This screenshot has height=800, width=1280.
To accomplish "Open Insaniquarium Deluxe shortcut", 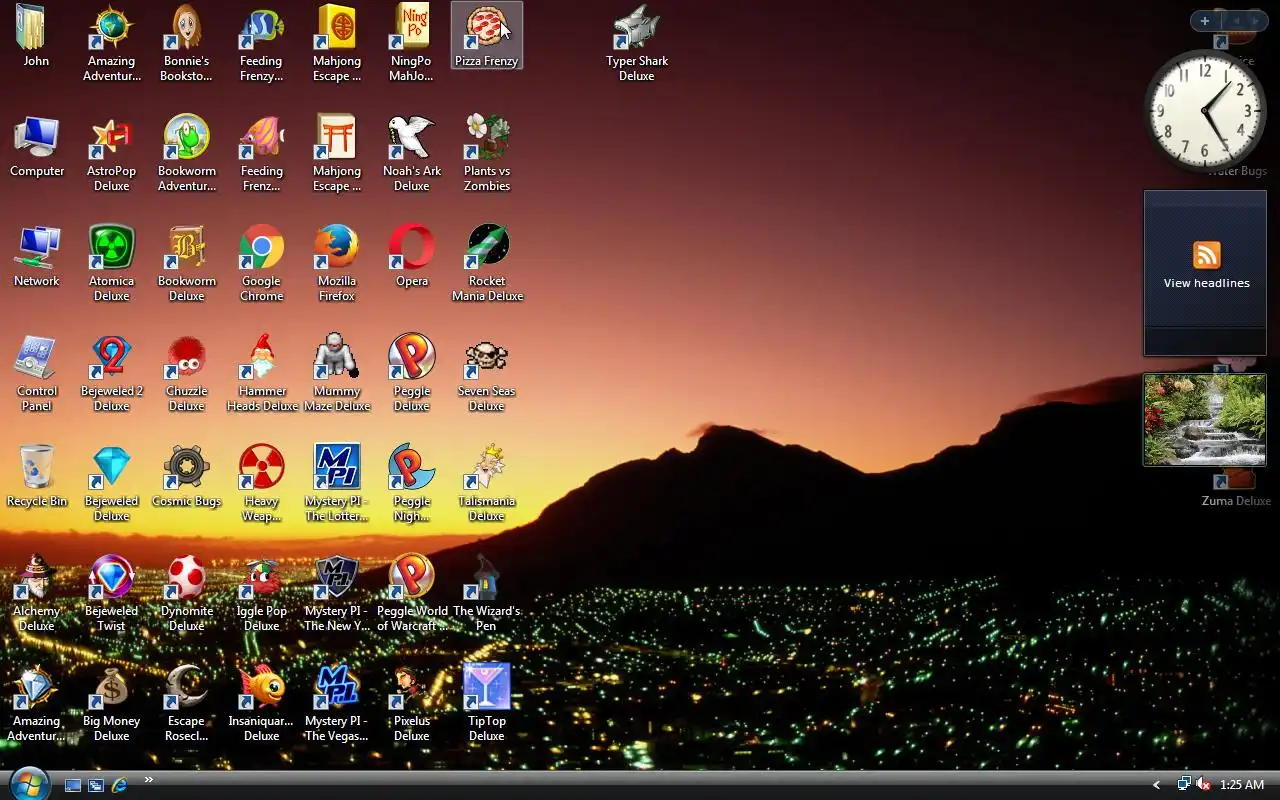I will click(x=261, y=703).
